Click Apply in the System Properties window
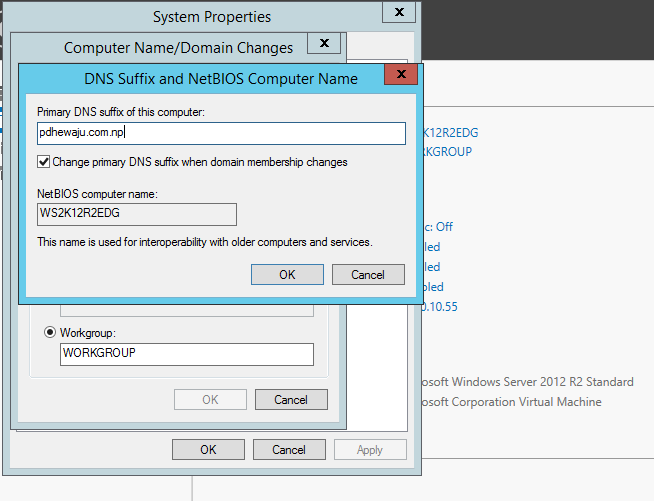The image size is (654, 501). (370, 450)
